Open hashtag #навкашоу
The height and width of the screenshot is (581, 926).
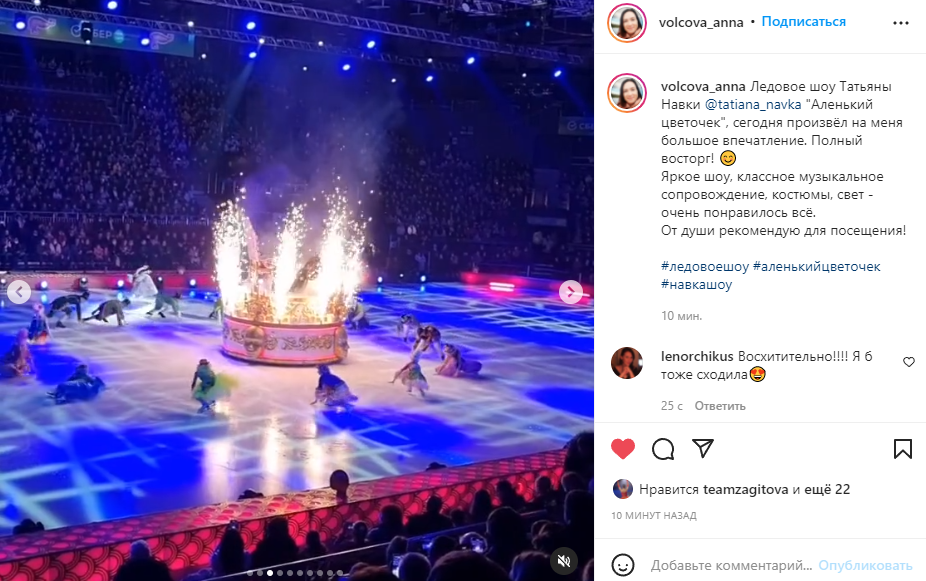(x=696, y=284)
